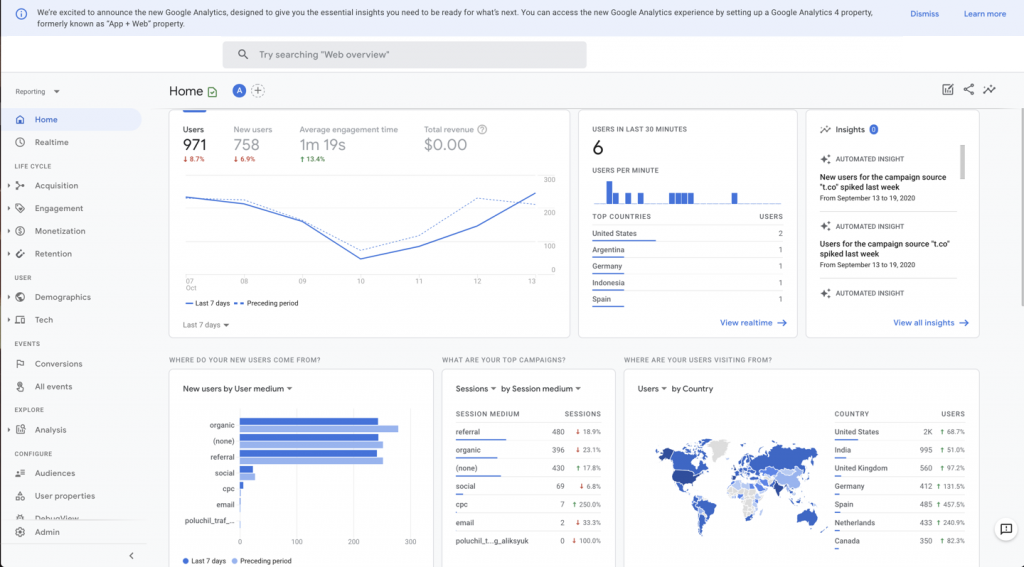Screen dimensions: 1024x567
Task: Click the Demographics globe icon
Action: pos(20,297)
